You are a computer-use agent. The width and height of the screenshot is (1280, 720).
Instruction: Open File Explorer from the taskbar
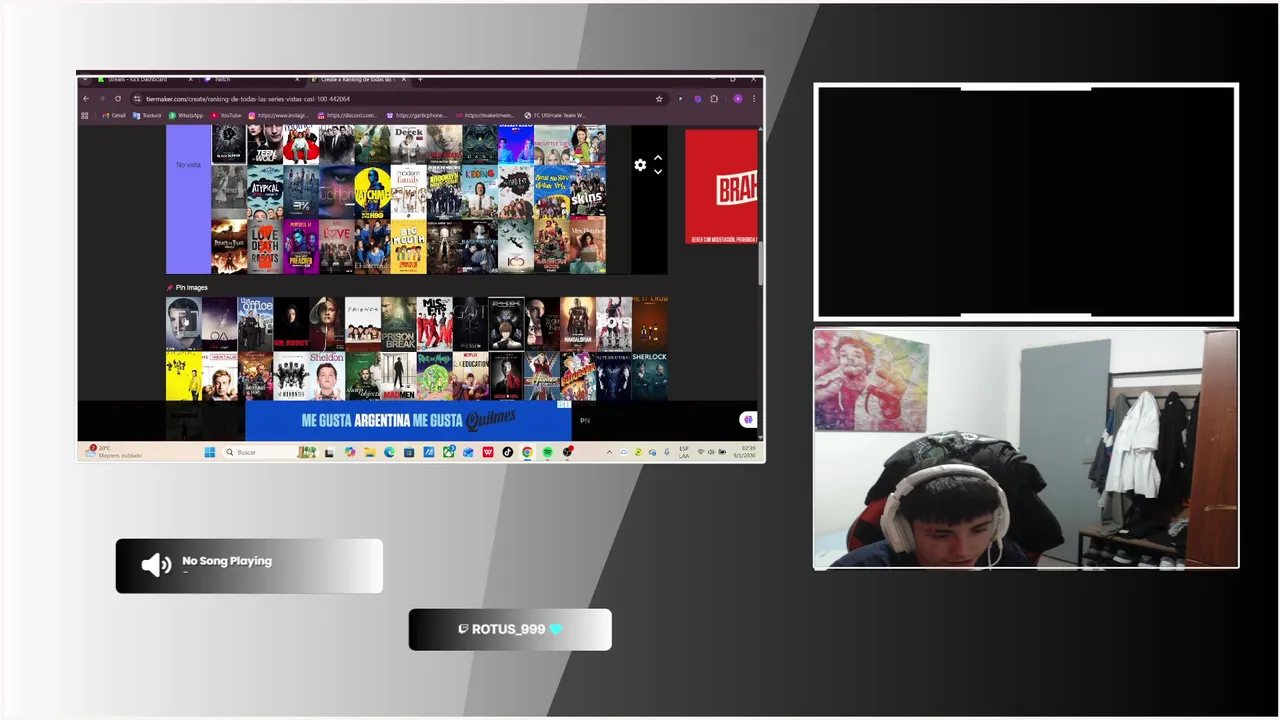click(x=370, y=452)
